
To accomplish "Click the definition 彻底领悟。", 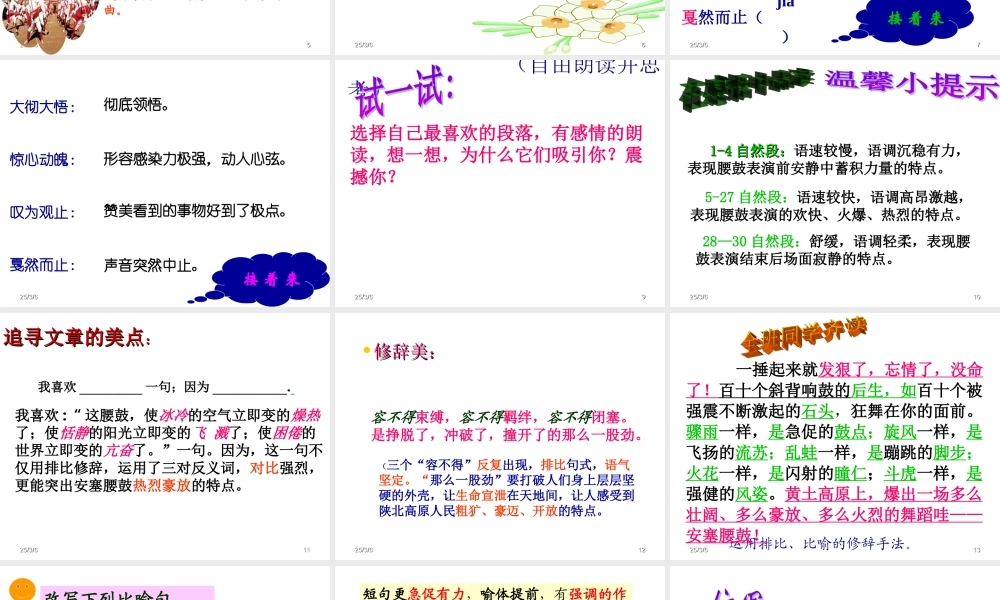I will (x=136, y=105).
